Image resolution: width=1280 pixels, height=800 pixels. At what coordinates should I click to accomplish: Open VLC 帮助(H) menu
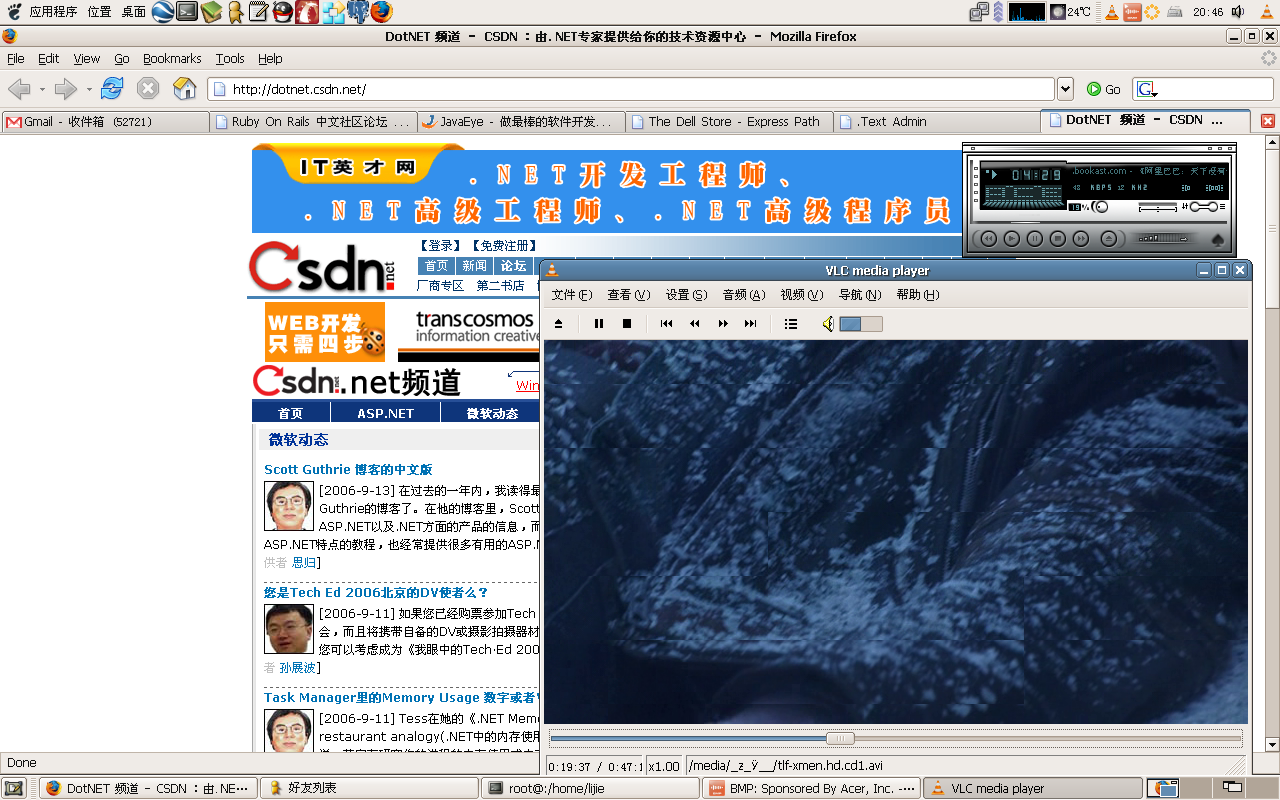coord(918,295)
